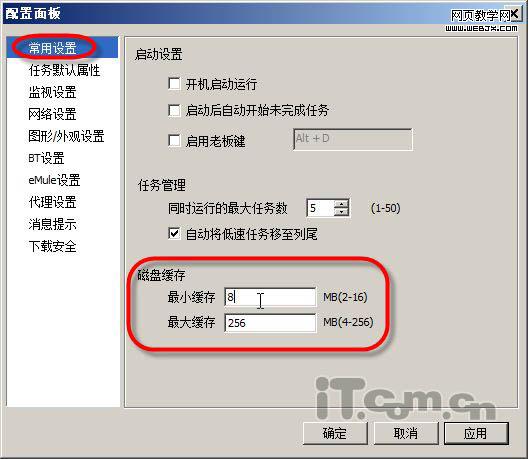Open 图形/外观设置 settings page
Viewport: 528px width, 459px height.
pos(66,136)
